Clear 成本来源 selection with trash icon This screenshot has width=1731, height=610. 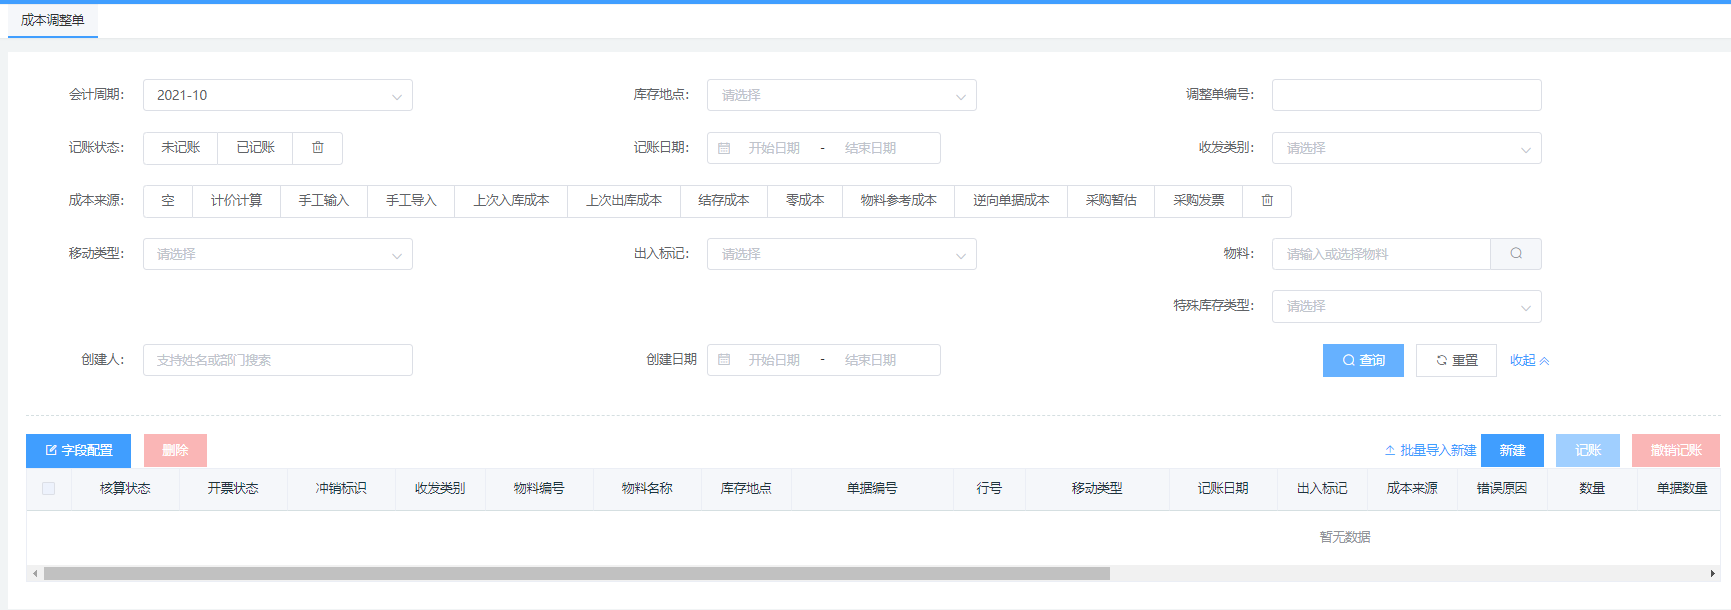click(x=1267, y=201)
